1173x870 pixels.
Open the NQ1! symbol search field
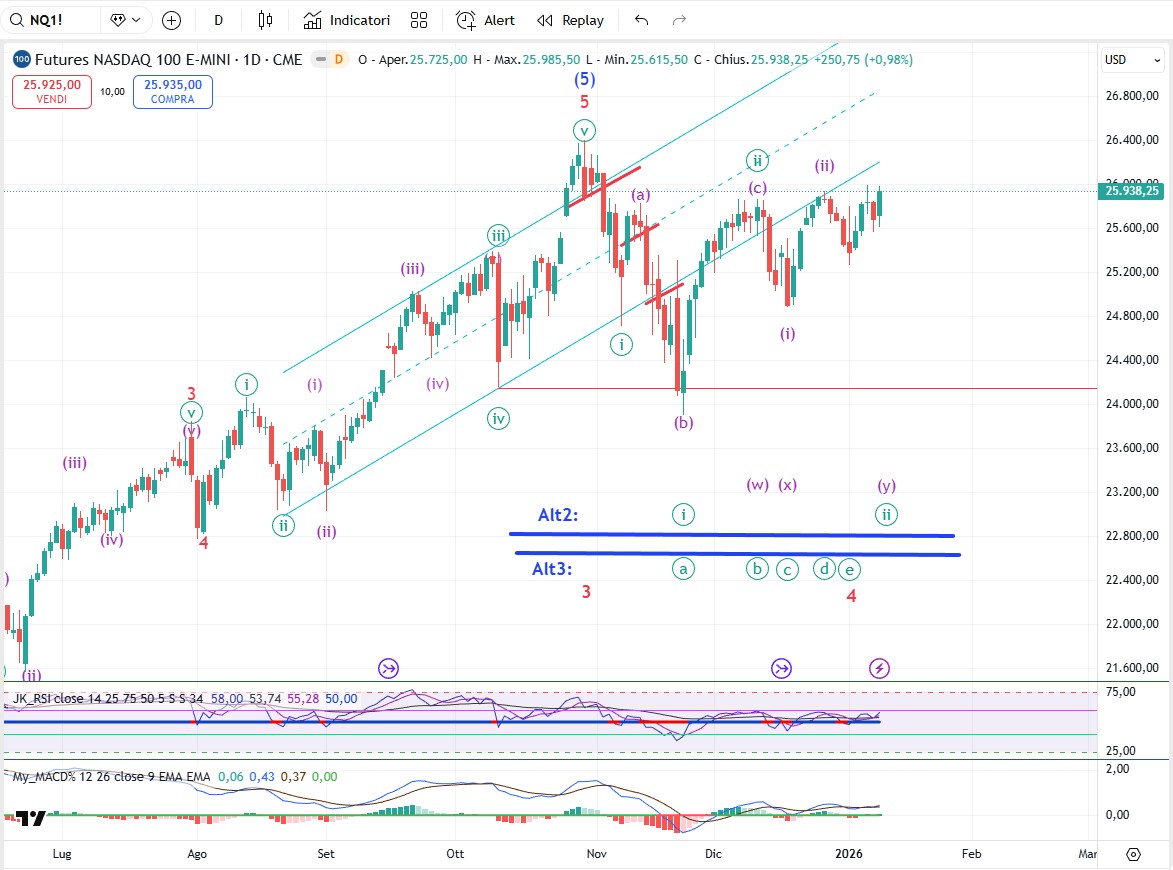pos(51,20)
